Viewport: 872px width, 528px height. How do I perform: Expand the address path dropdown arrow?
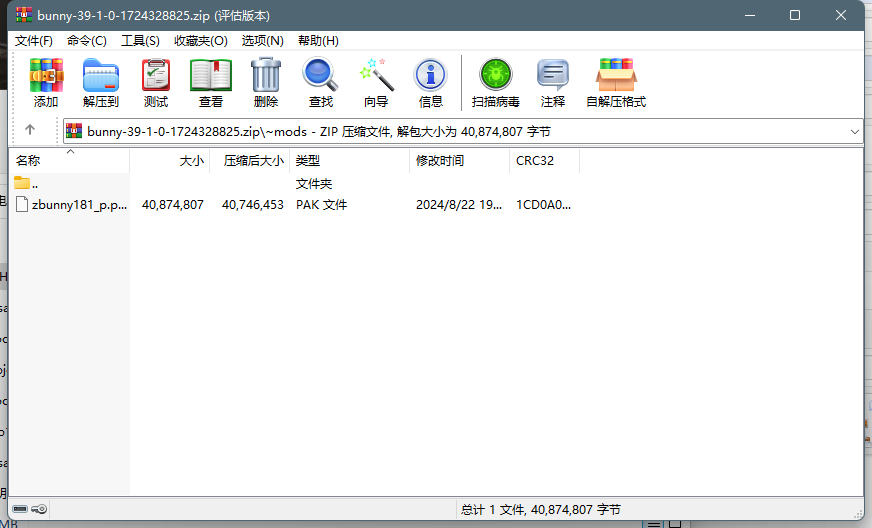[855, 132]
